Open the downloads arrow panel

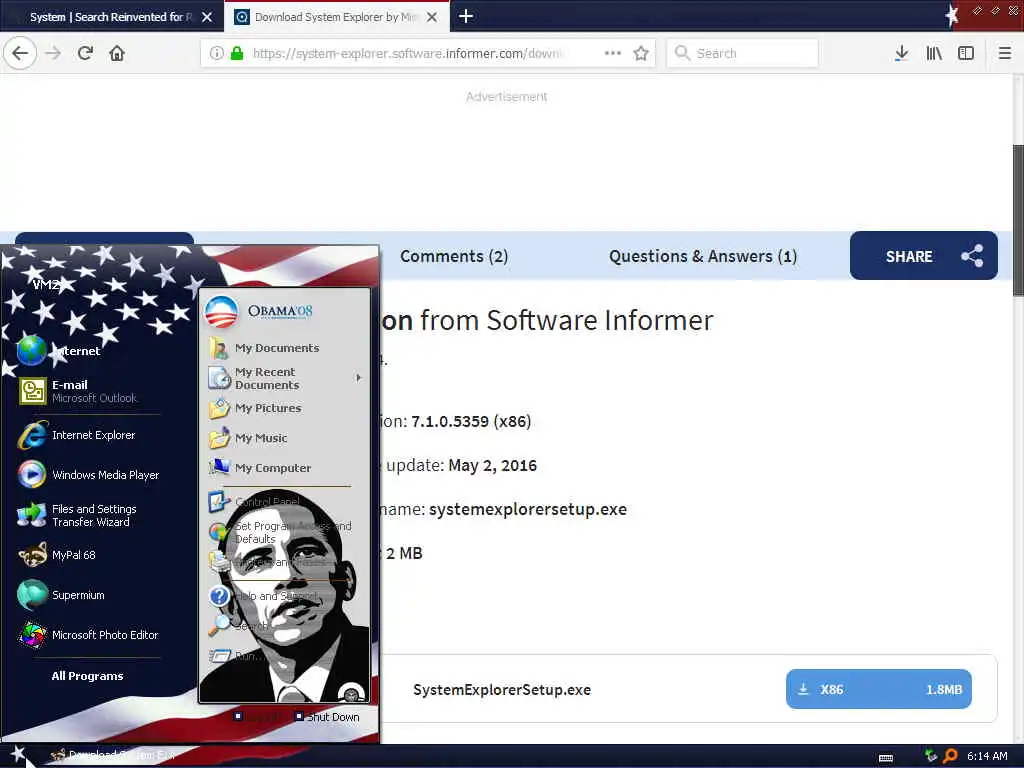tap(901, 53)
